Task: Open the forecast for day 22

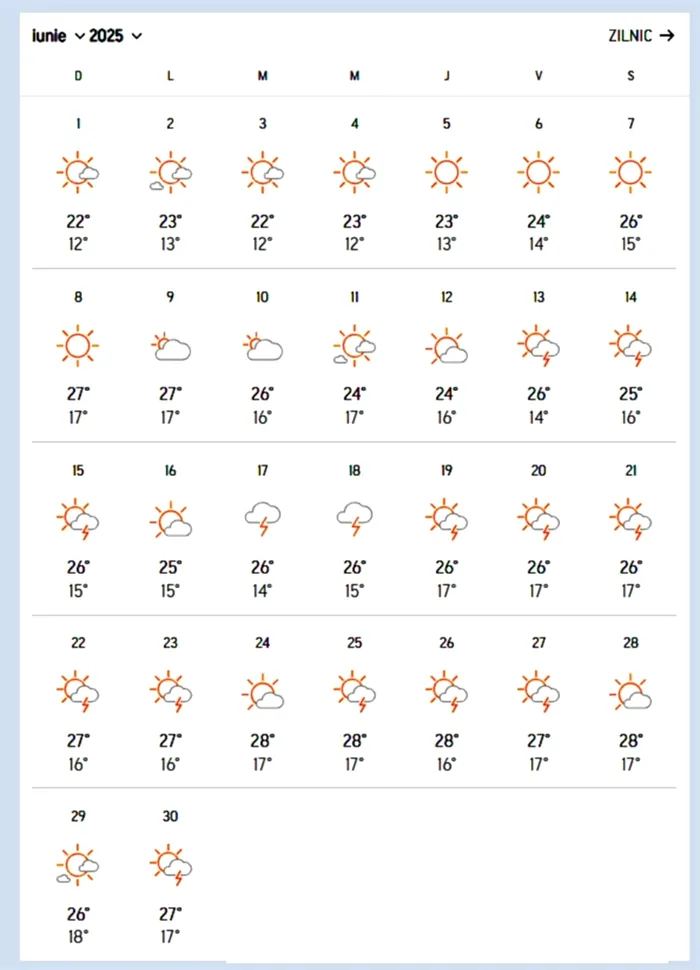Action: tap(78, 643)
